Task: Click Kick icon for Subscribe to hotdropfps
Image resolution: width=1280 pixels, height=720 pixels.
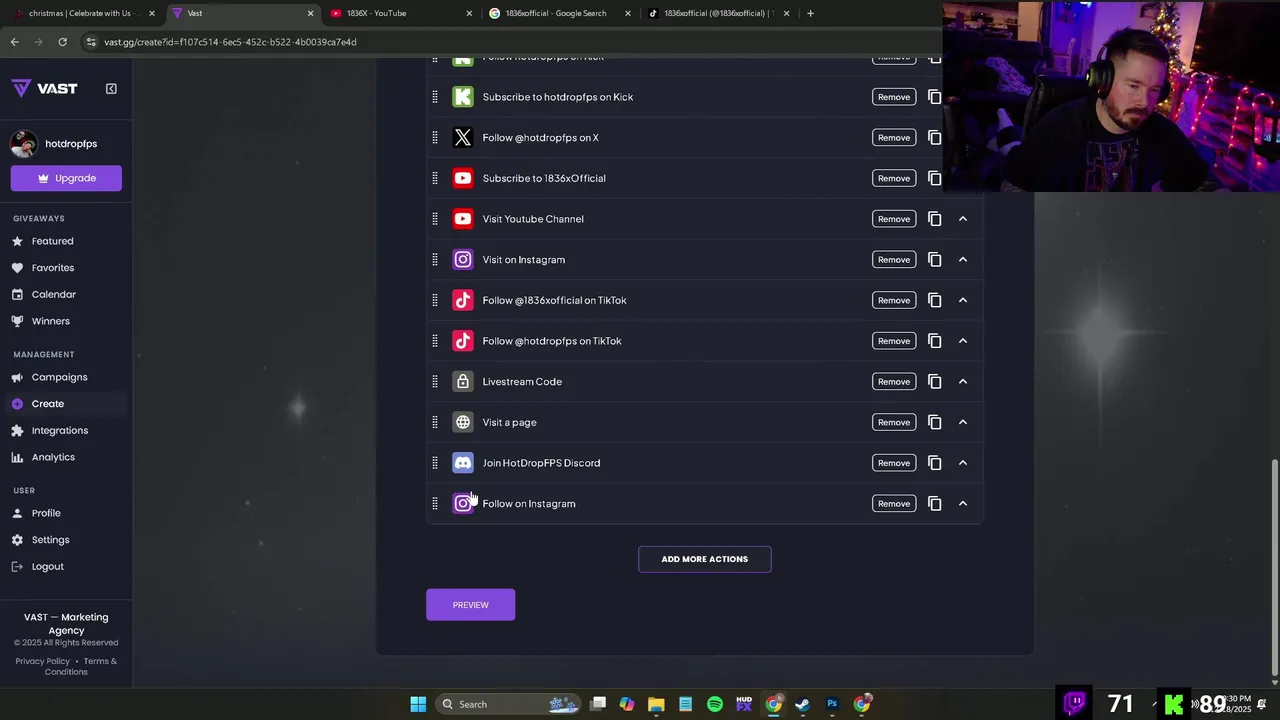Action: [462, 97]
